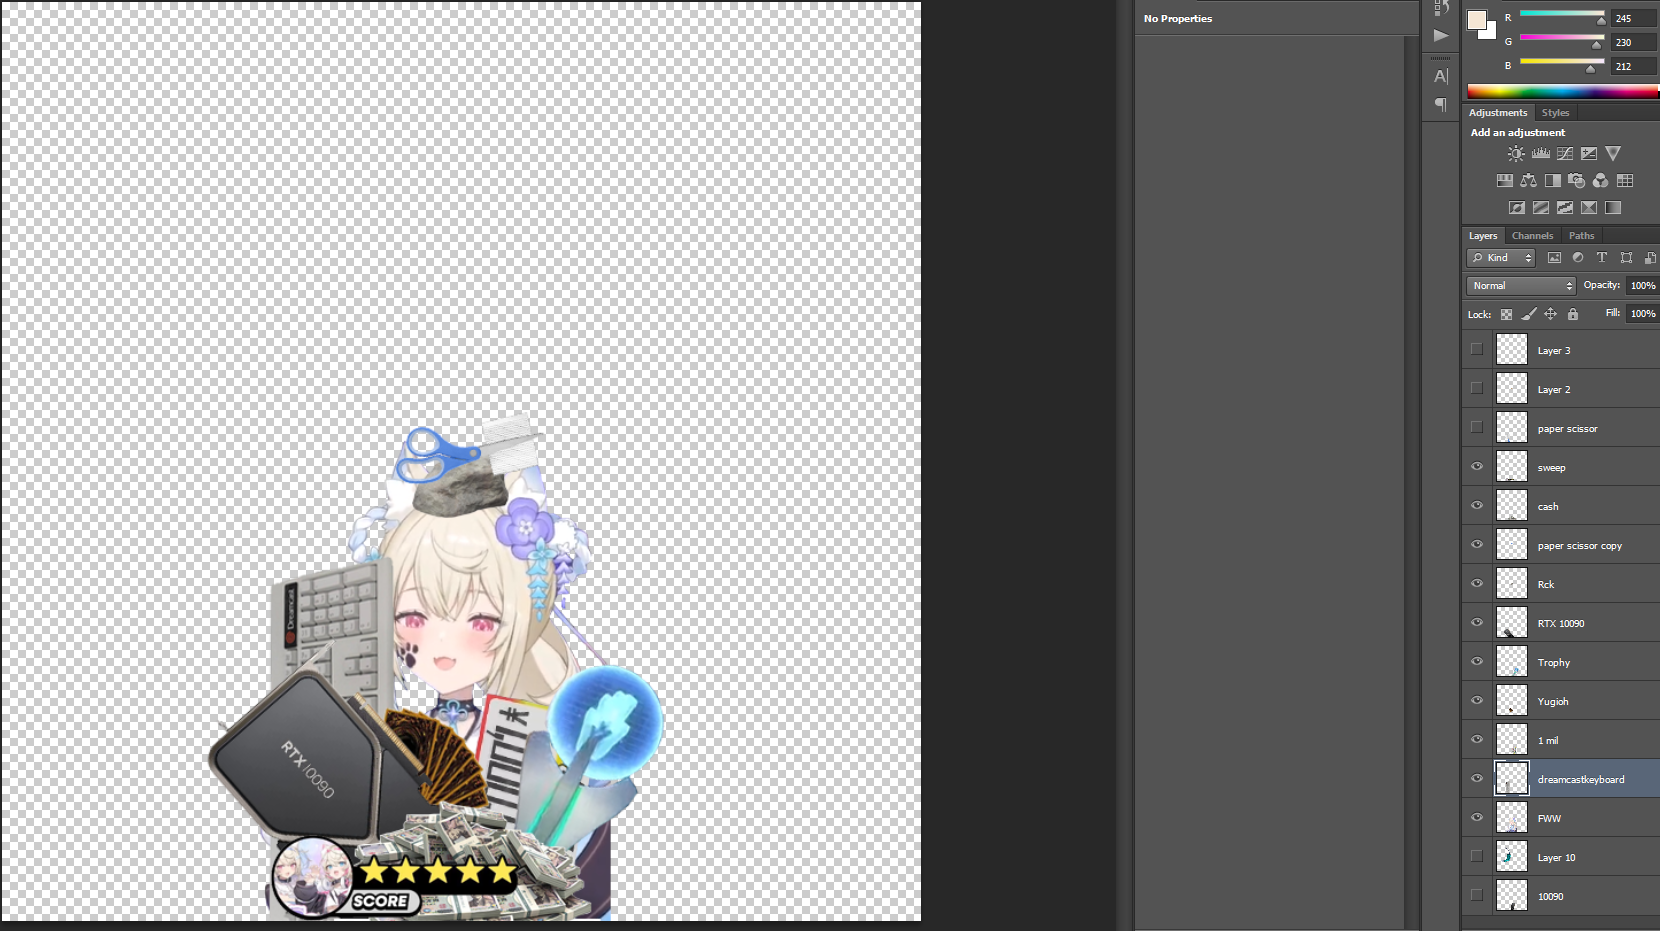Switch to the Paths tab
The width and height of the screenshot is (1660, 931).
[1582, 236]
